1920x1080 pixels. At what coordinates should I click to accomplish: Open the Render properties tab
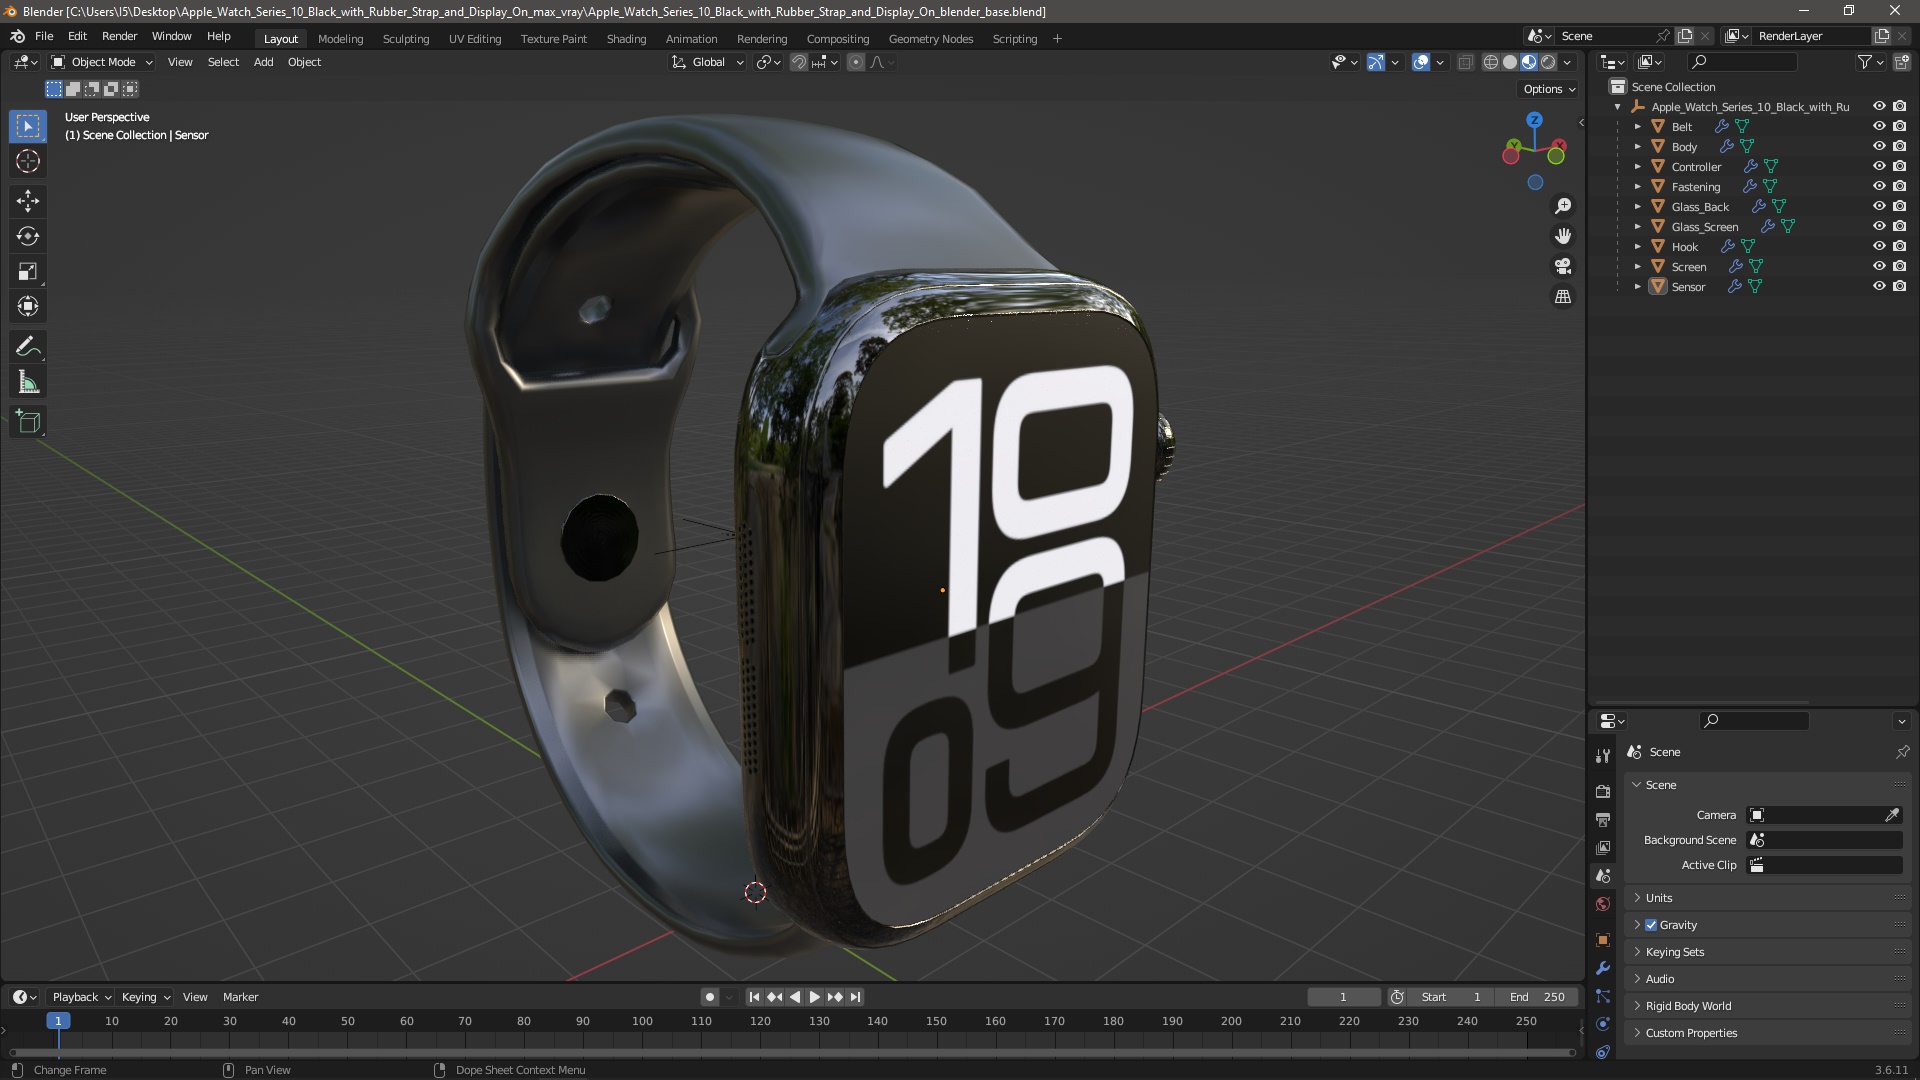coord(1603,791)
